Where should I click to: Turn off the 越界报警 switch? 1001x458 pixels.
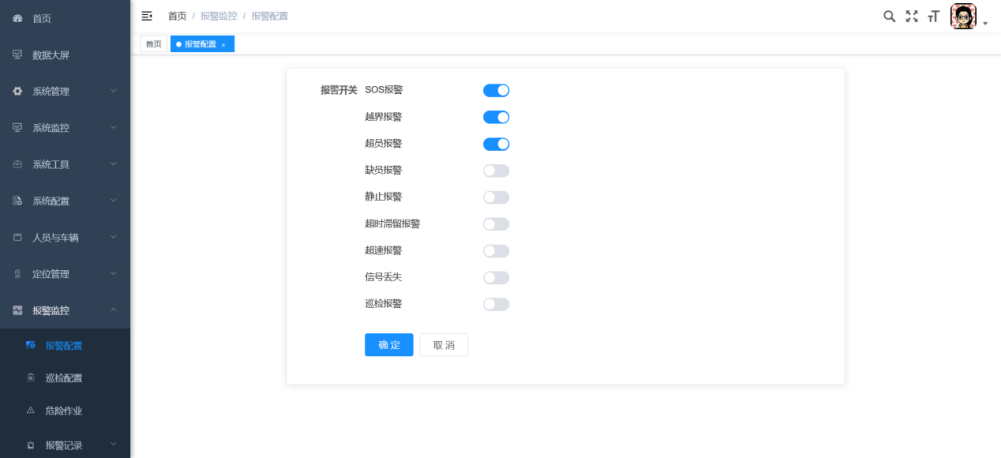(x=496, y=117)
